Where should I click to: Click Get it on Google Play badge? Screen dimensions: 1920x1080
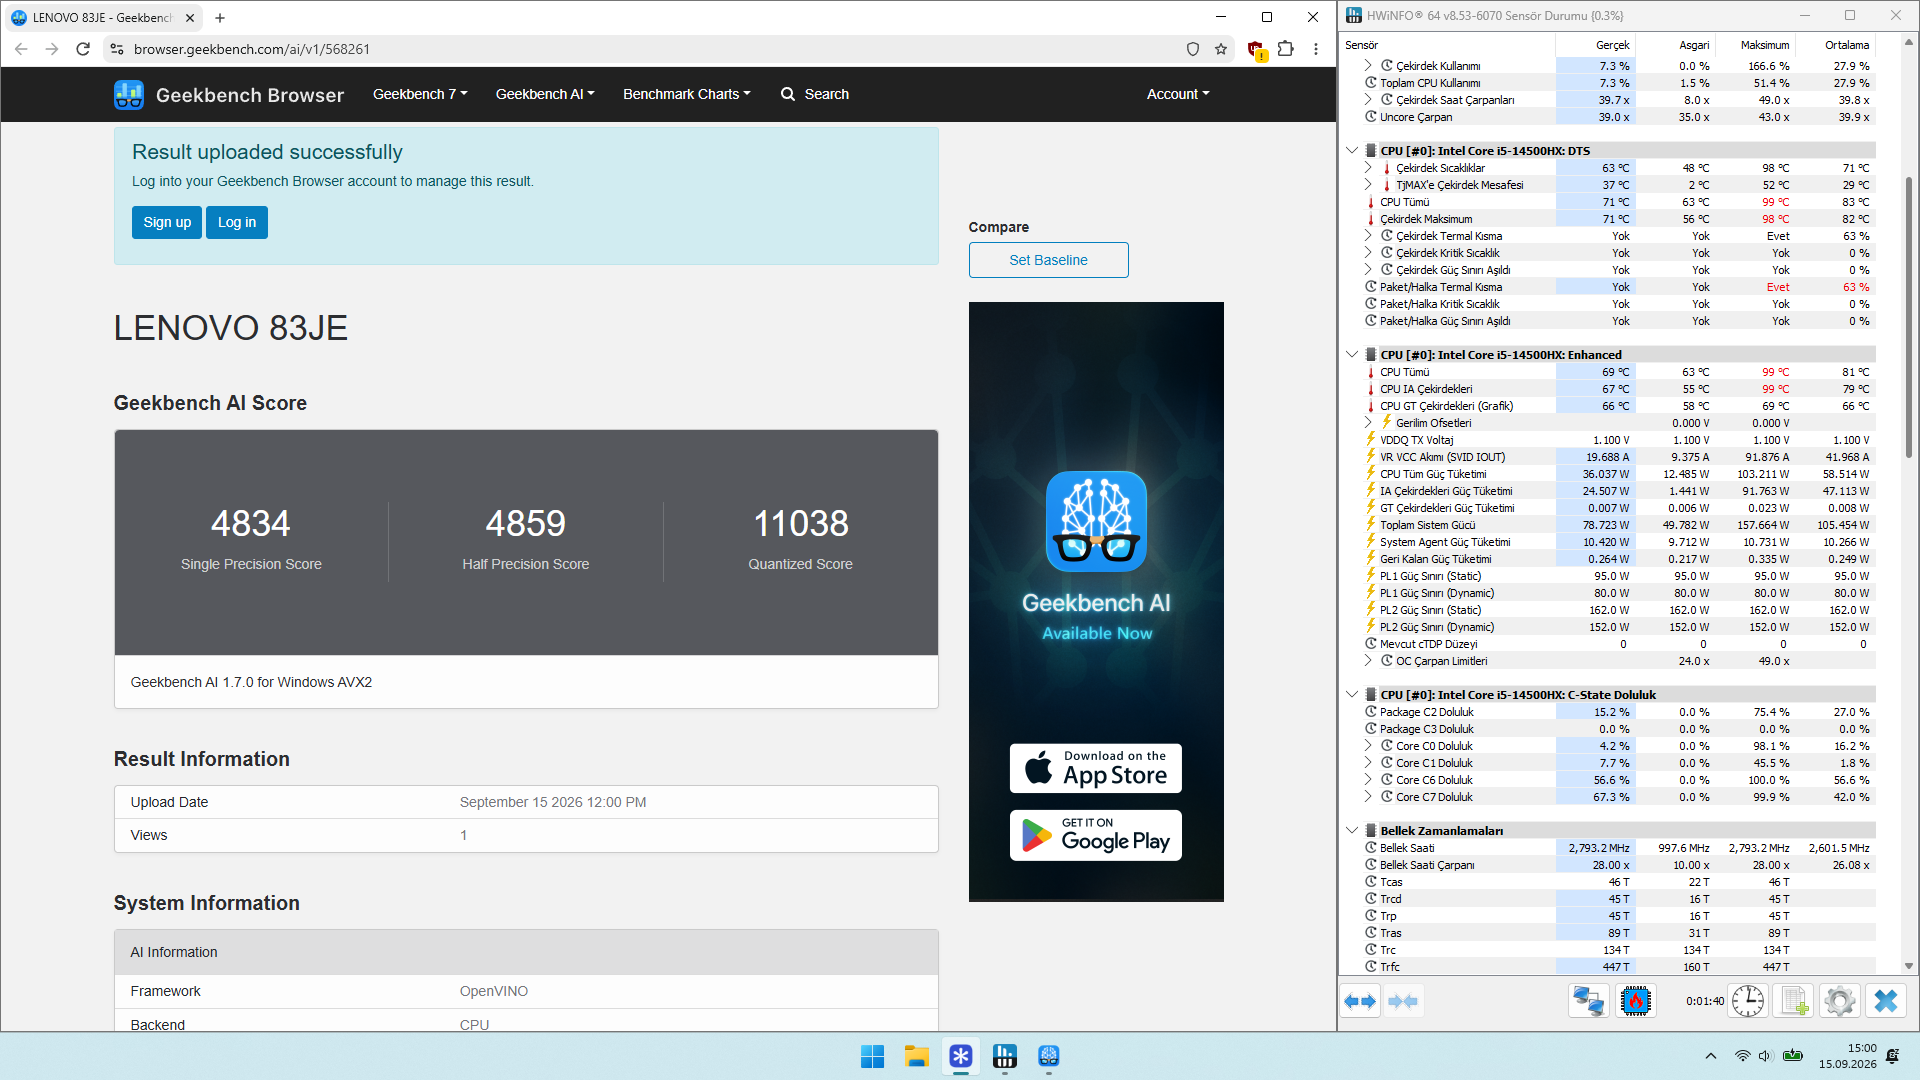click(1096, 835)
